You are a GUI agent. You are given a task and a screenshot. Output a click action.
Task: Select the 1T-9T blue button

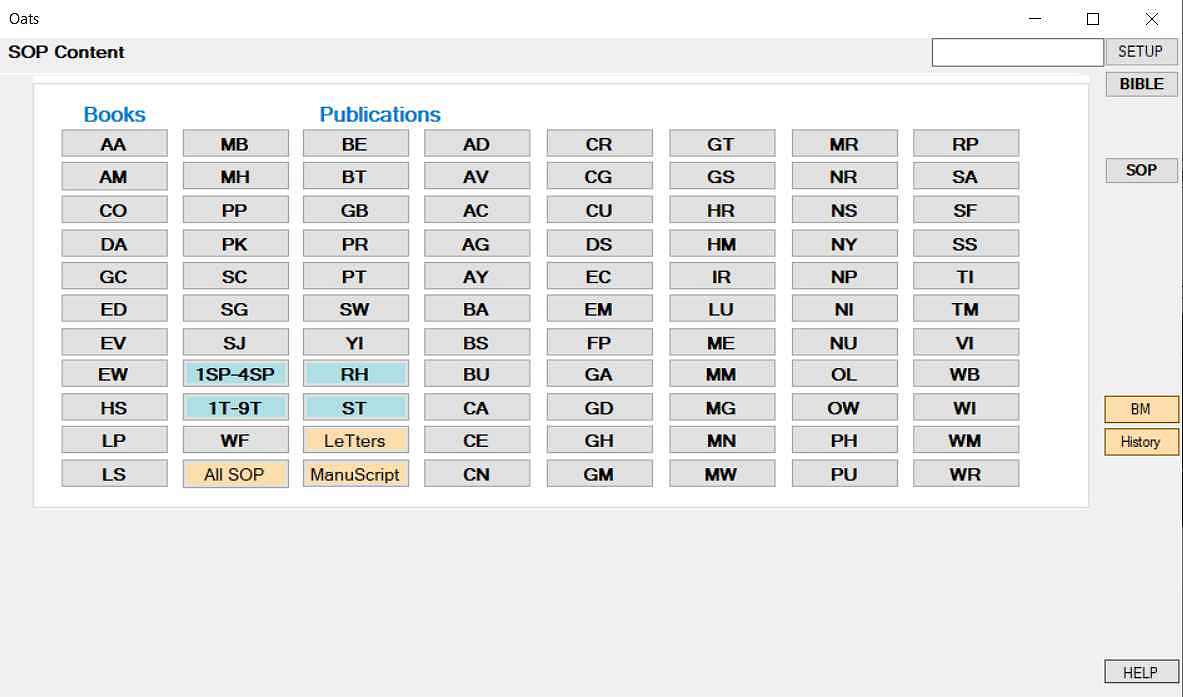pos(235,407)
